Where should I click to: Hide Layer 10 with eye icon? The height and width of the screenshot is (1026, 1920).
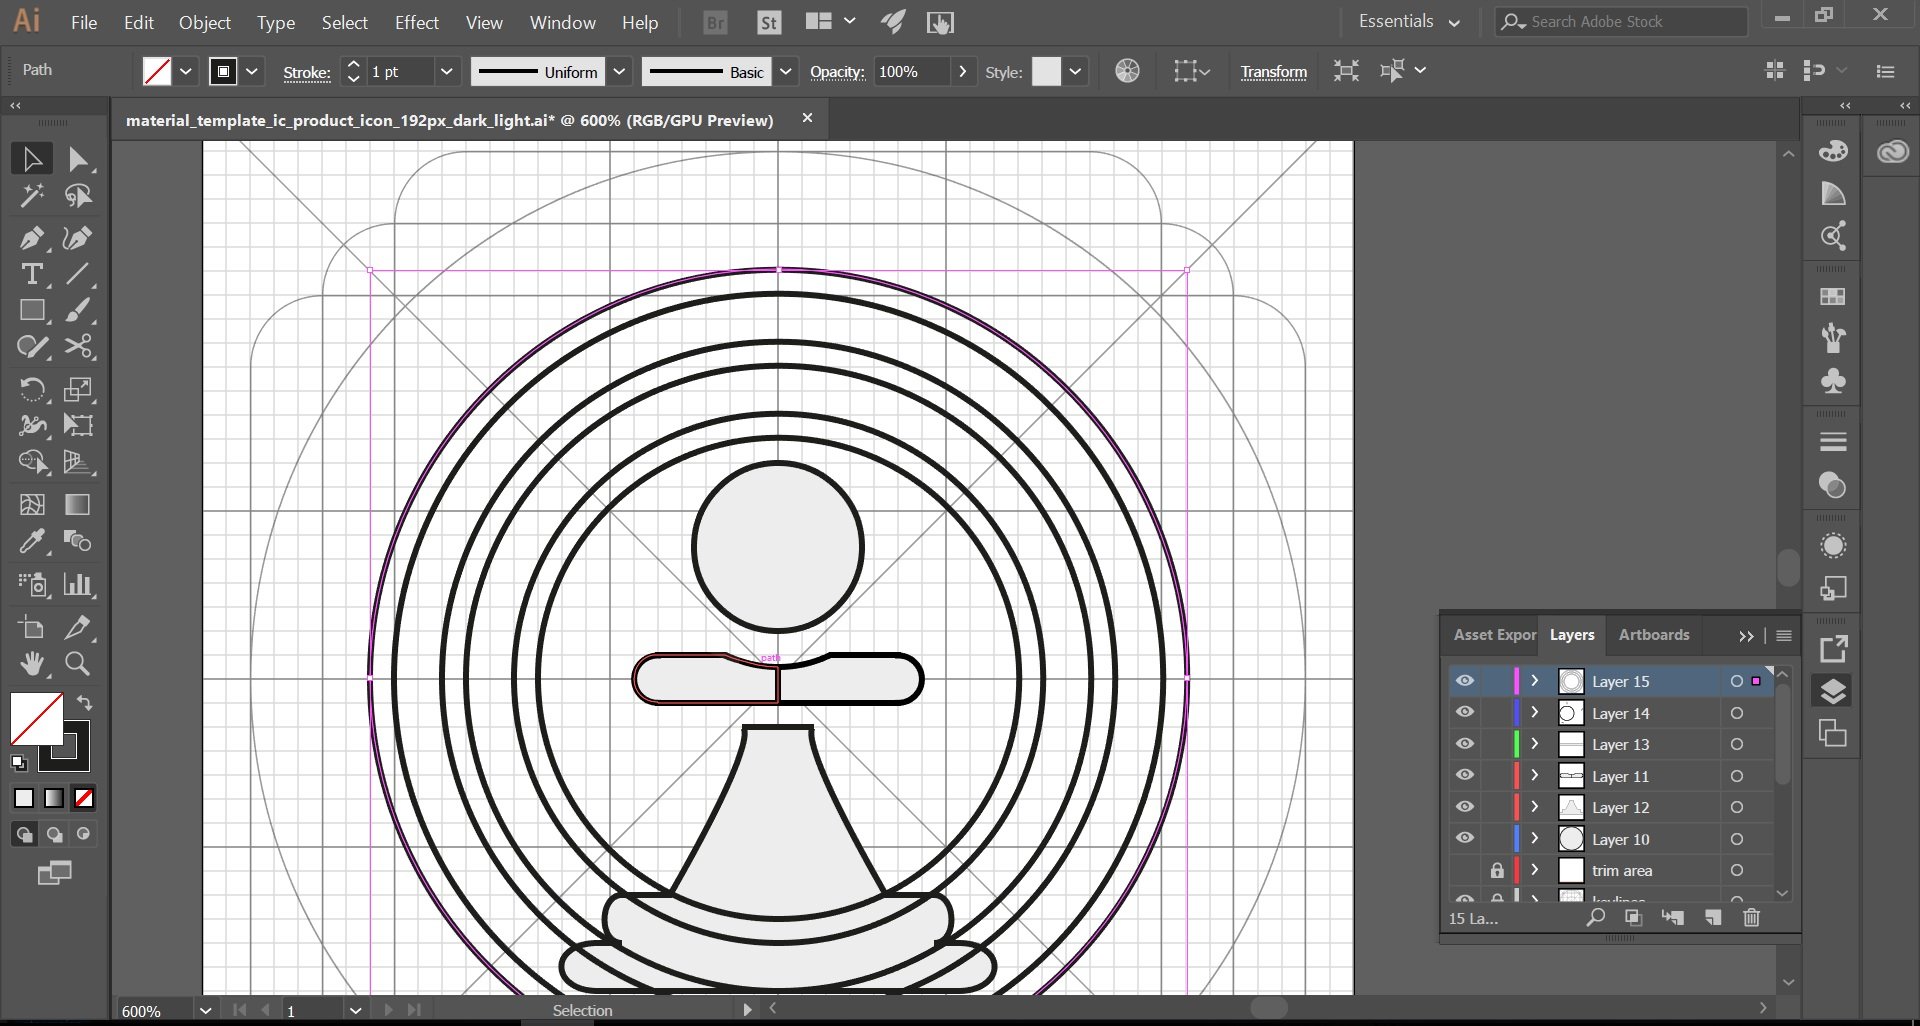point(1465,838)
